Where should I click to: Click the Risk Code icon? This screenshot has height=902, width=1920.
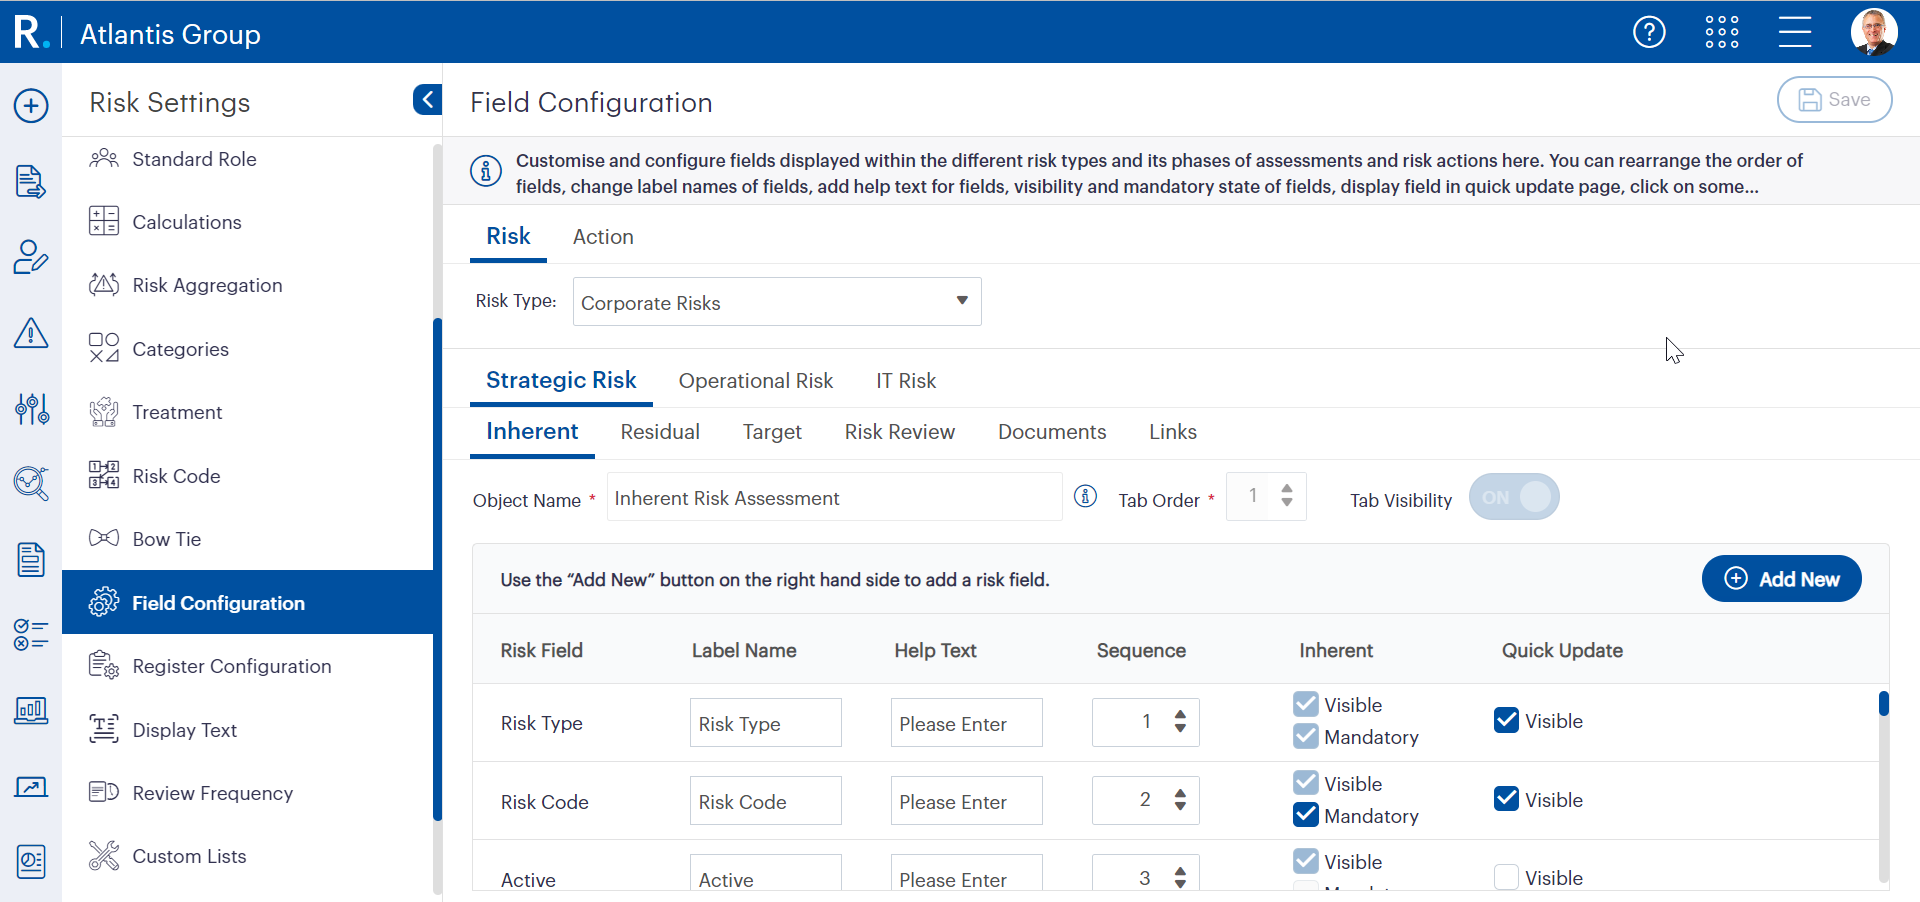pos(104,475)
